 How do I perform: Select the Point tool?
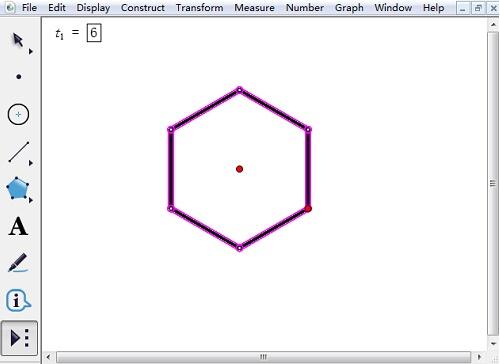19,77
